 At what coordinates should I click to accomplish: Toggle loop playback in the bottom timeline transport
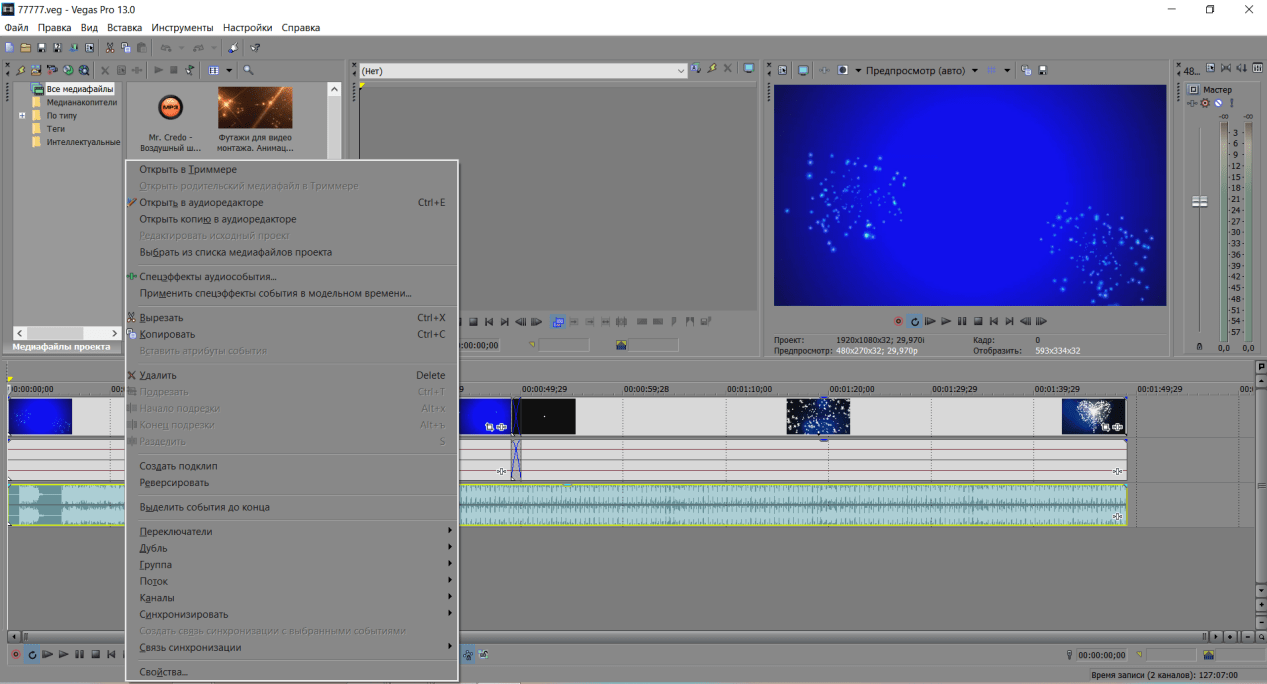tap(31, 654)
